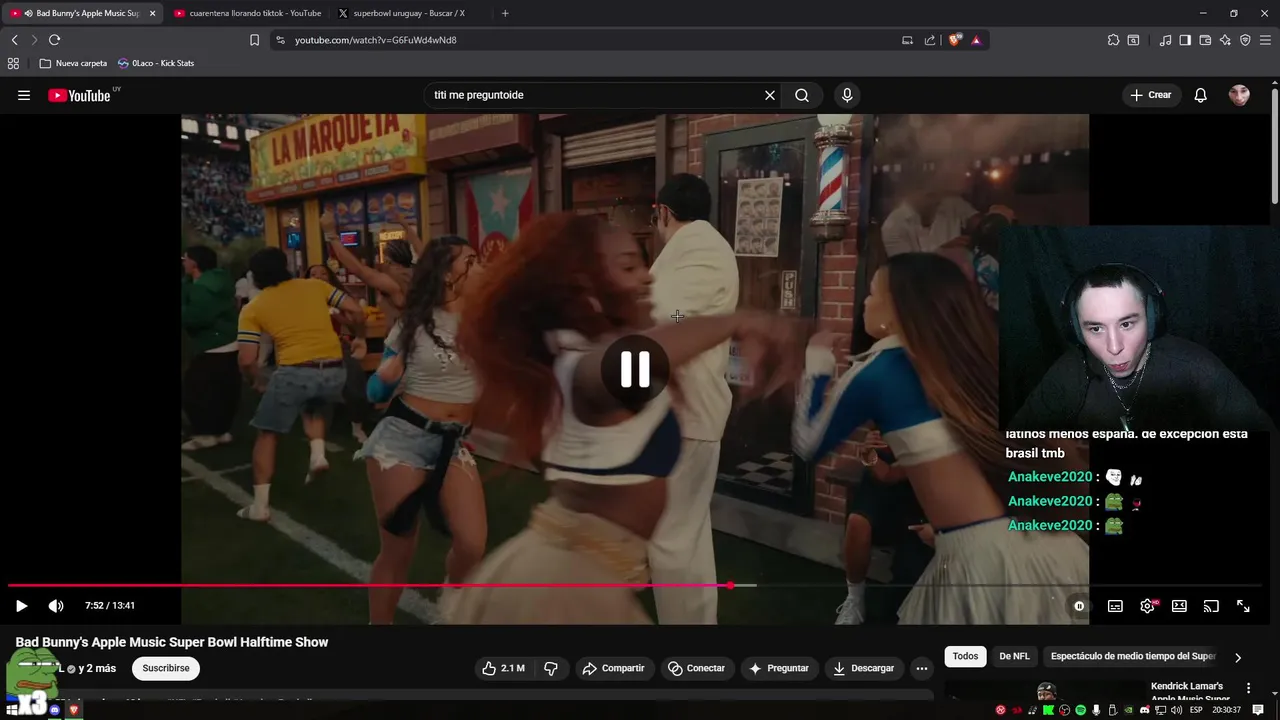Viewport: 1280px width, 720px height.
Task: Expand filter chips with right arrow
Action: click(1238, 657)
